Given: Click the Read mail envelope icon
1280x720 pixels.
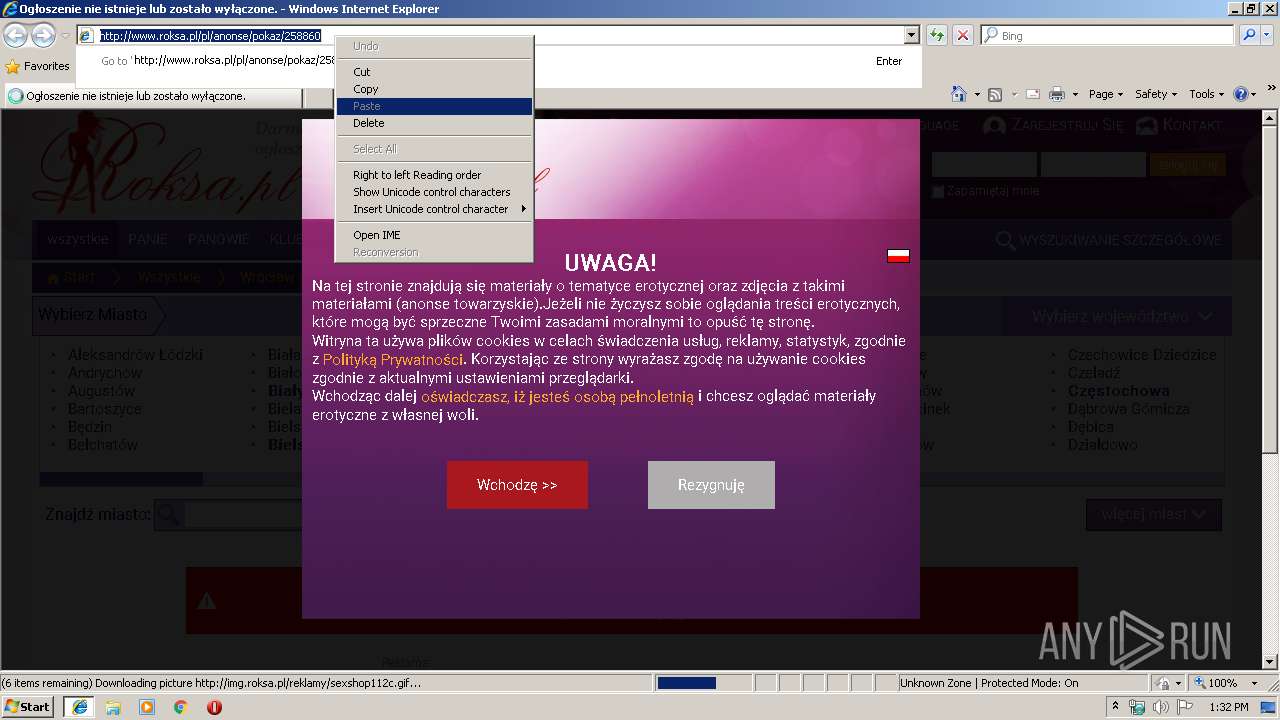Looking at the screenshot, I should (1031, 94).
